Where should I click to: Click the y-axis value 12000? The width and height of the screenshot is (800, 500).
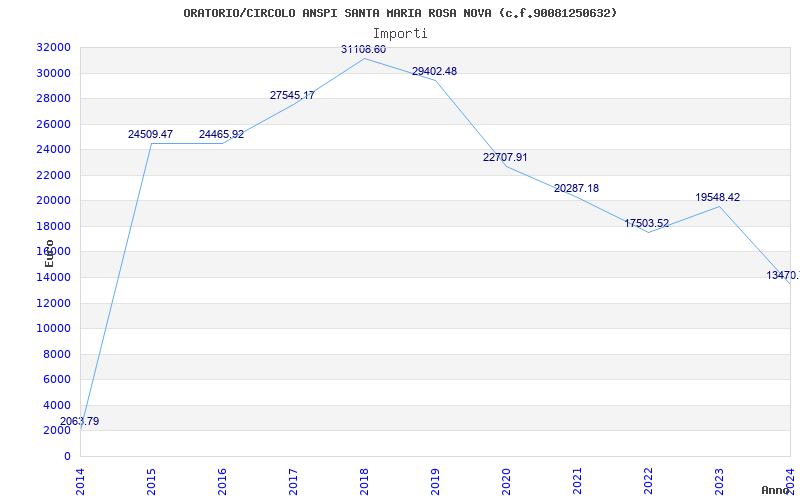[x=53, y=303]
